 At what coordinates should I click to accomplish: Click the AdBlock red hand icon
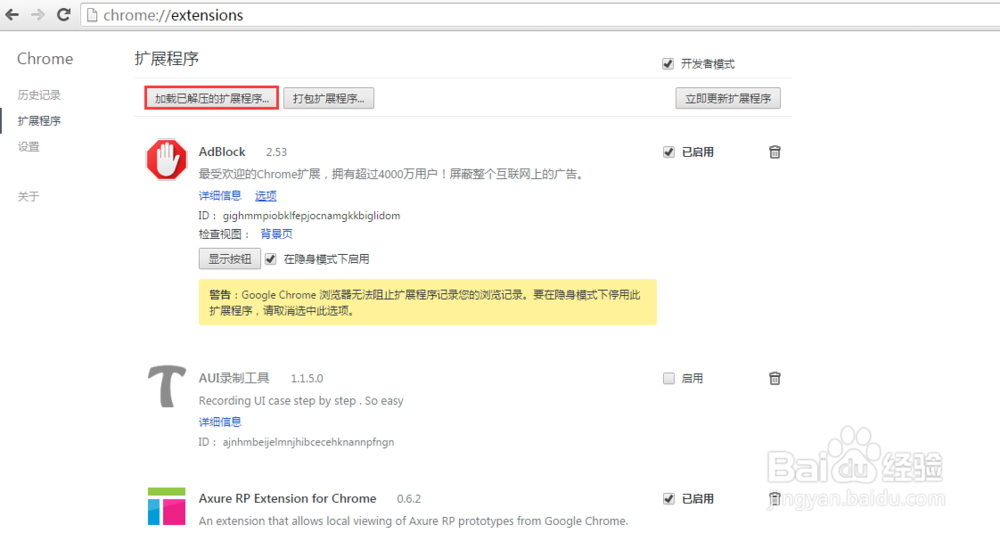(x=166, y=159)
